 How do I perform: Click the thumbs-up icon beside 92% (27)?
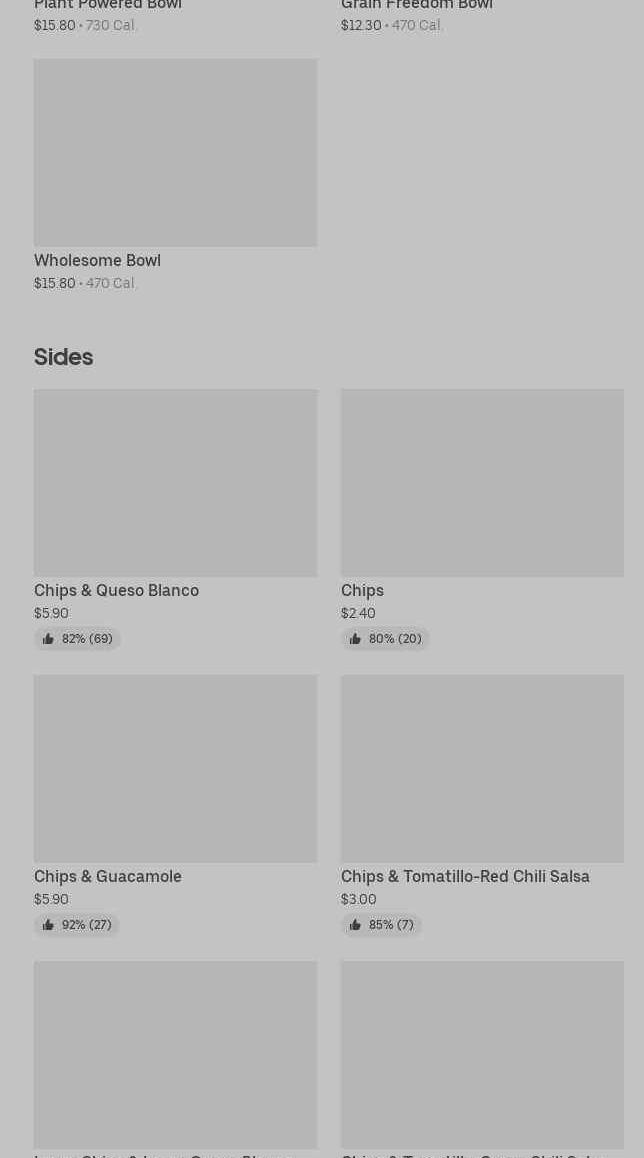[x=48, y=925]
